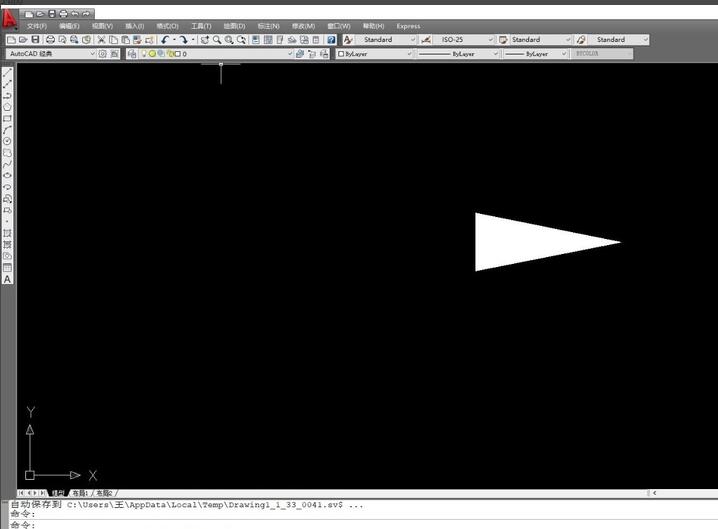This screenshot has height=529, width=718.
Task: Expand the ISO-25 dimension style dropdown
Action: coord(490,40)
